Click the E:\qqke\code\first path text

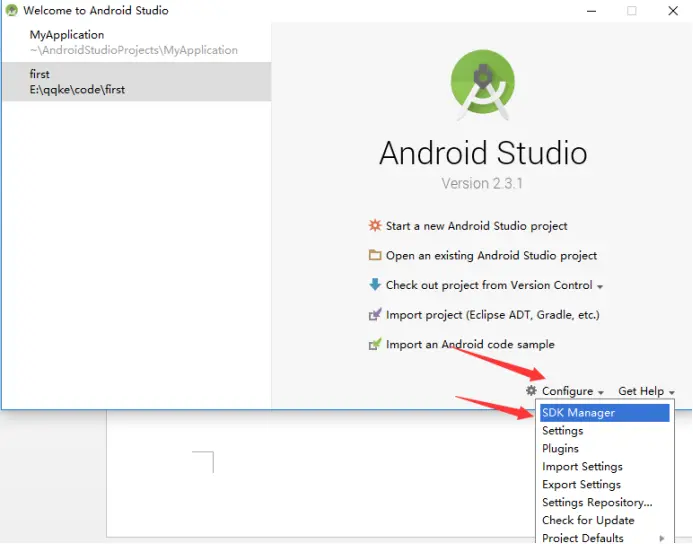(77, 90)
